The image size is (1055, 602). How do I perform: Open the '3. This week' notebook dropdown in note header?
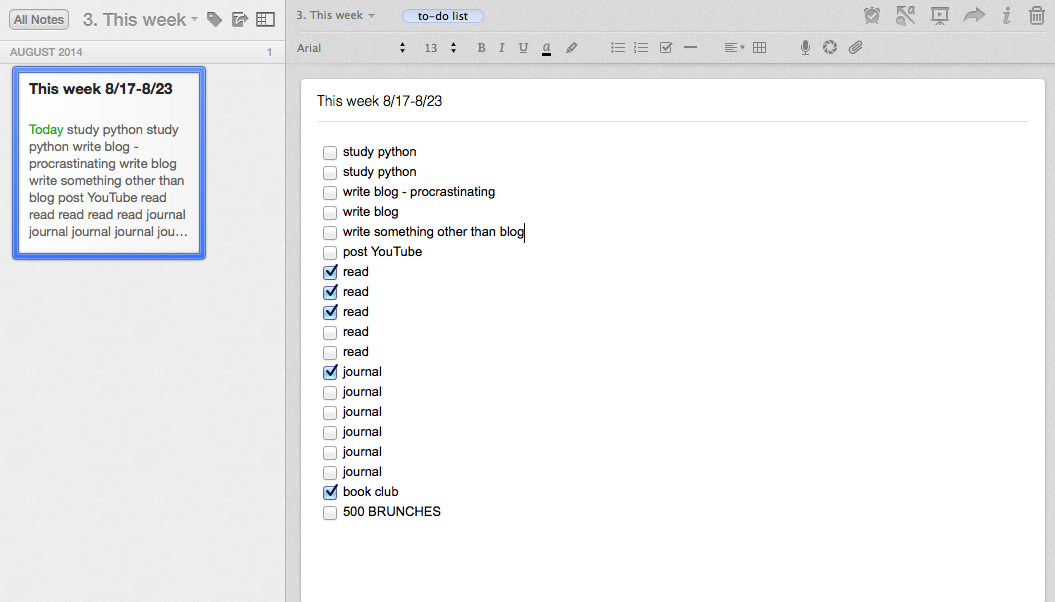coord(336,16)
